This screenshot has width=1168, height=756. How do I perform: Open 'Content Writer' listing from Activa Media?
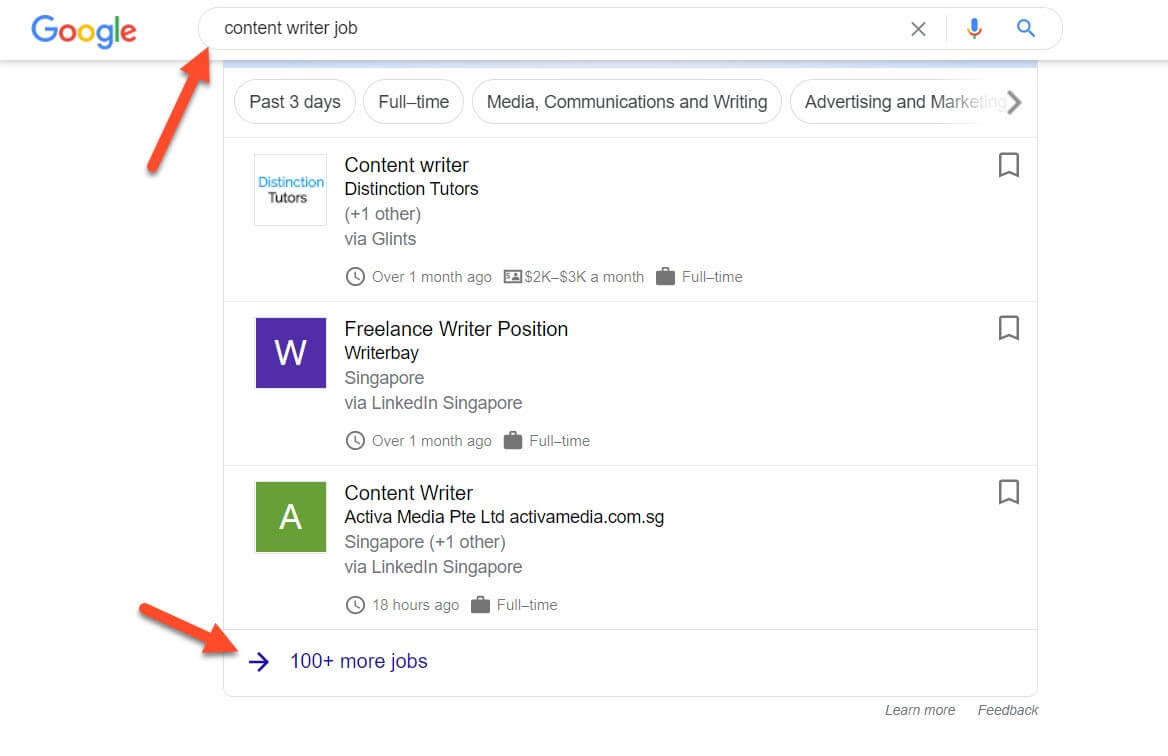(408, 492)
